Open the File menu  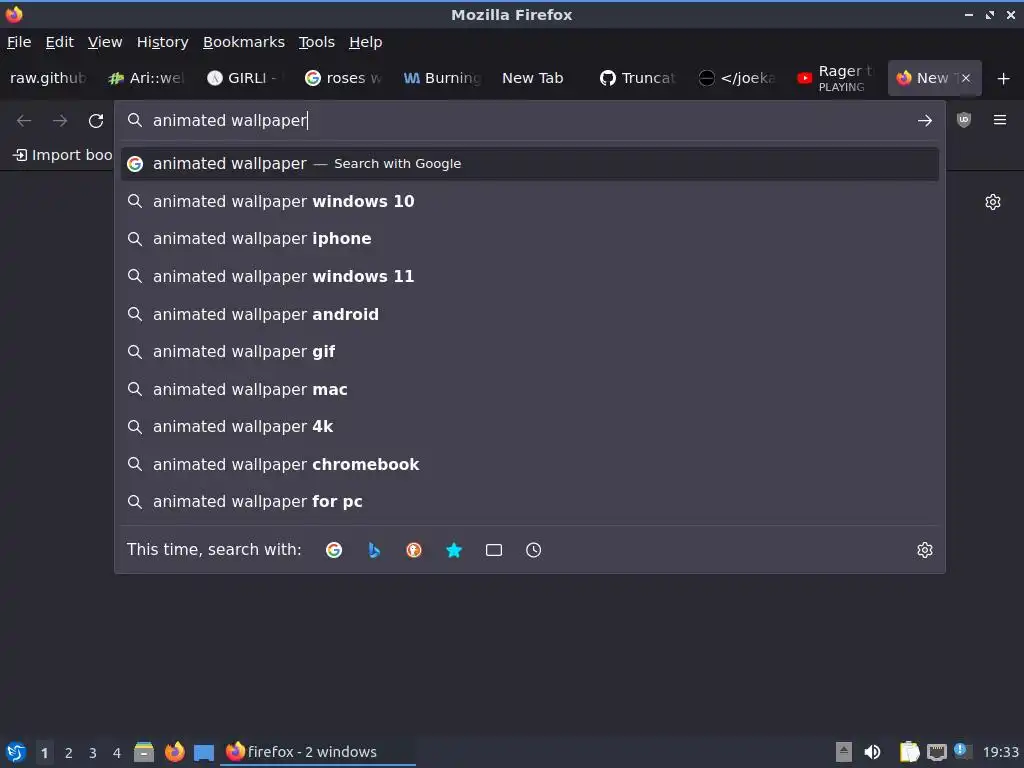[19, 42]
